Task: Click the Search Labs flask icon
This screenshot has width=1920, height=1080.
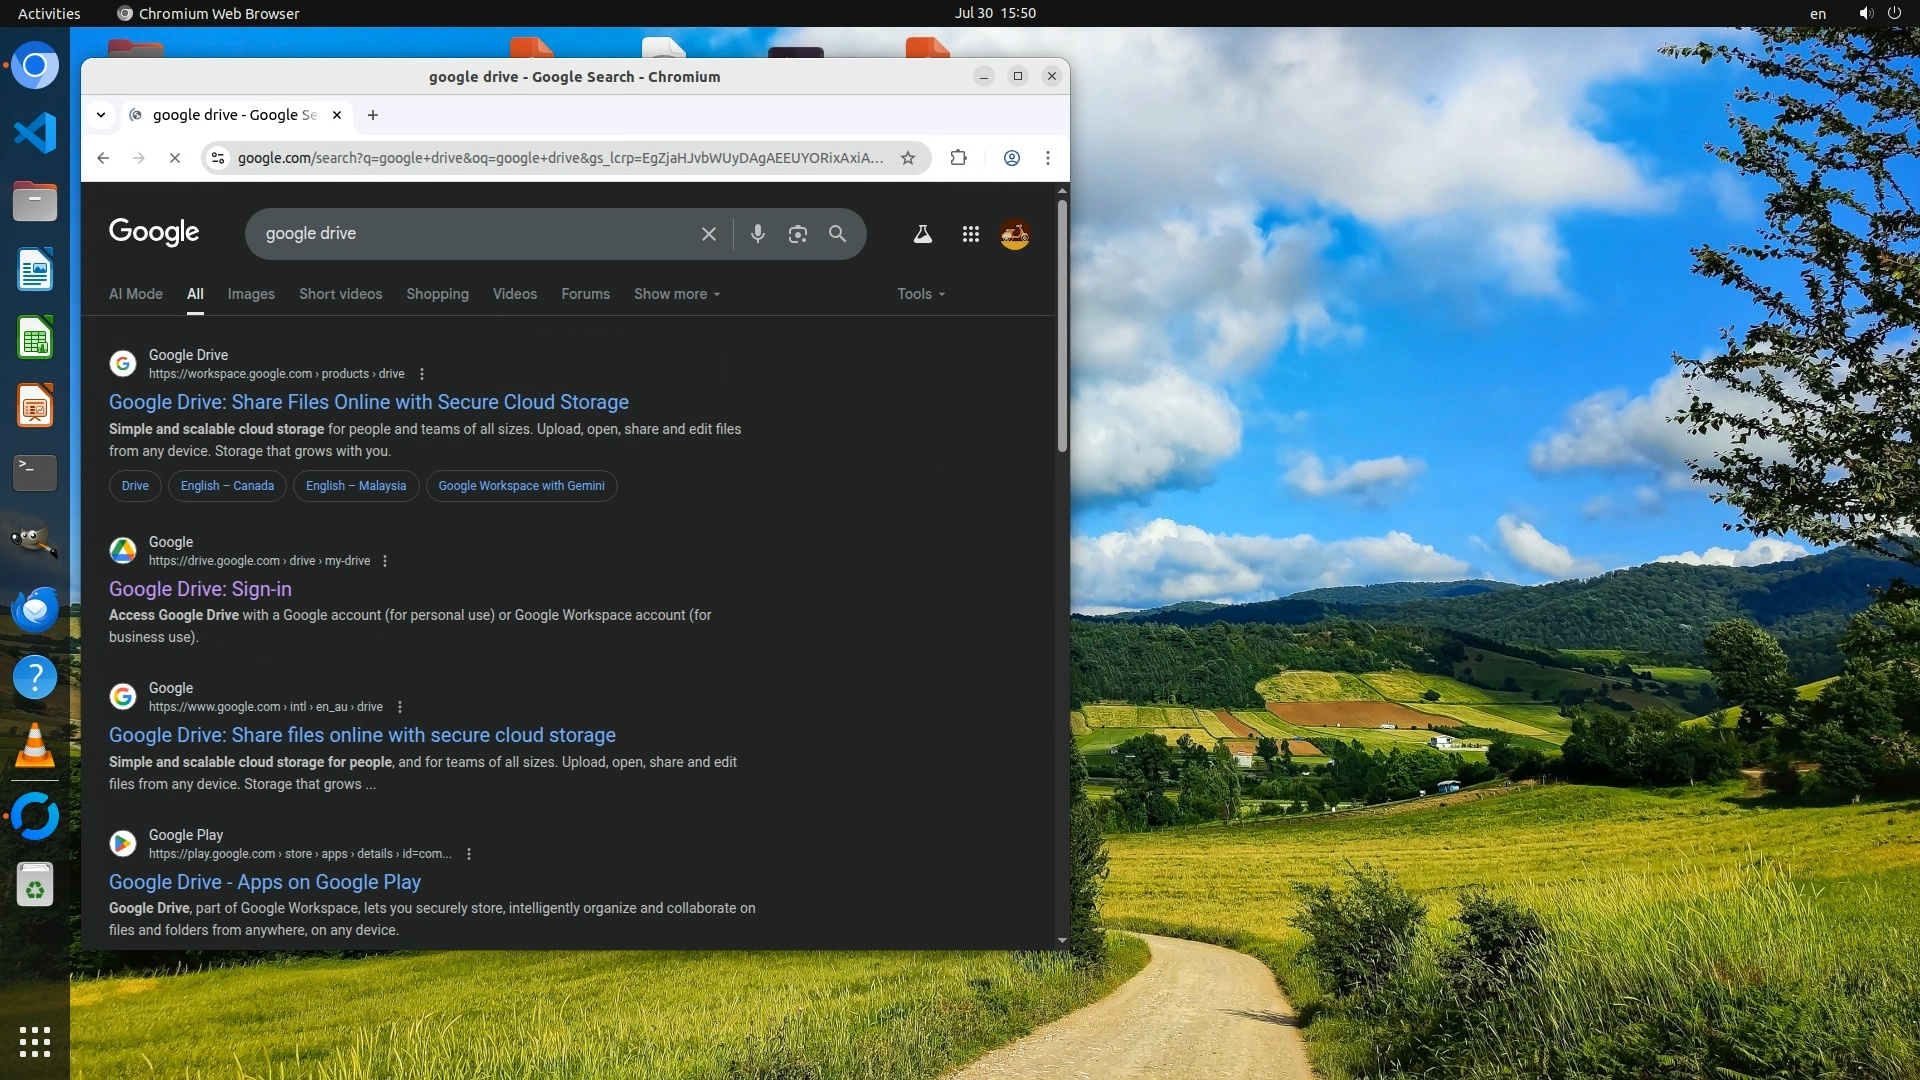Action: 922,234
